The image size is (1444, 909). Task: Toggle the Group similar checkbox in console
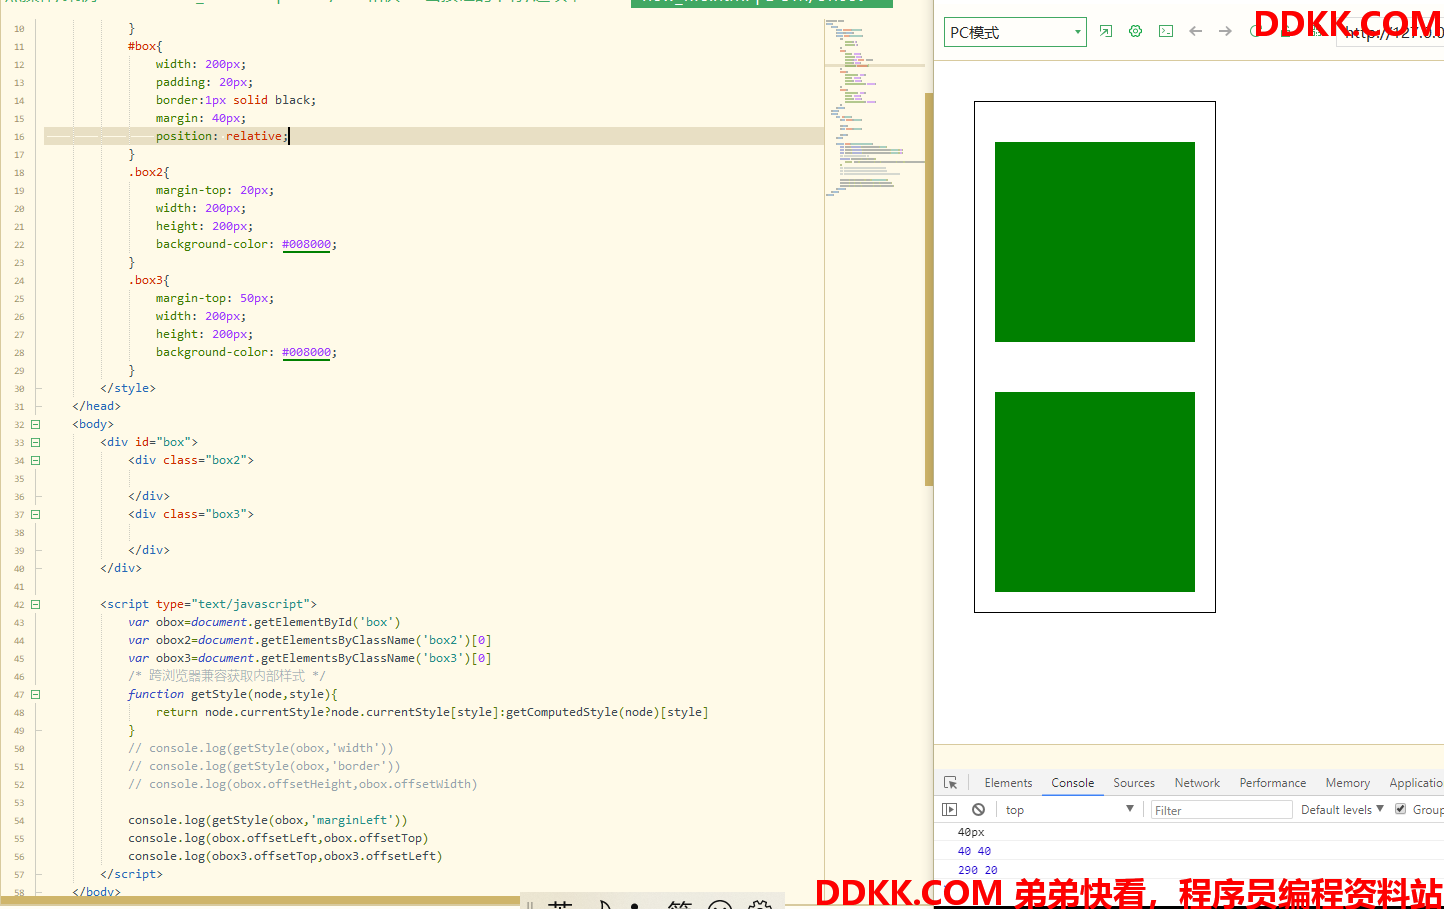coord(1400,809)
